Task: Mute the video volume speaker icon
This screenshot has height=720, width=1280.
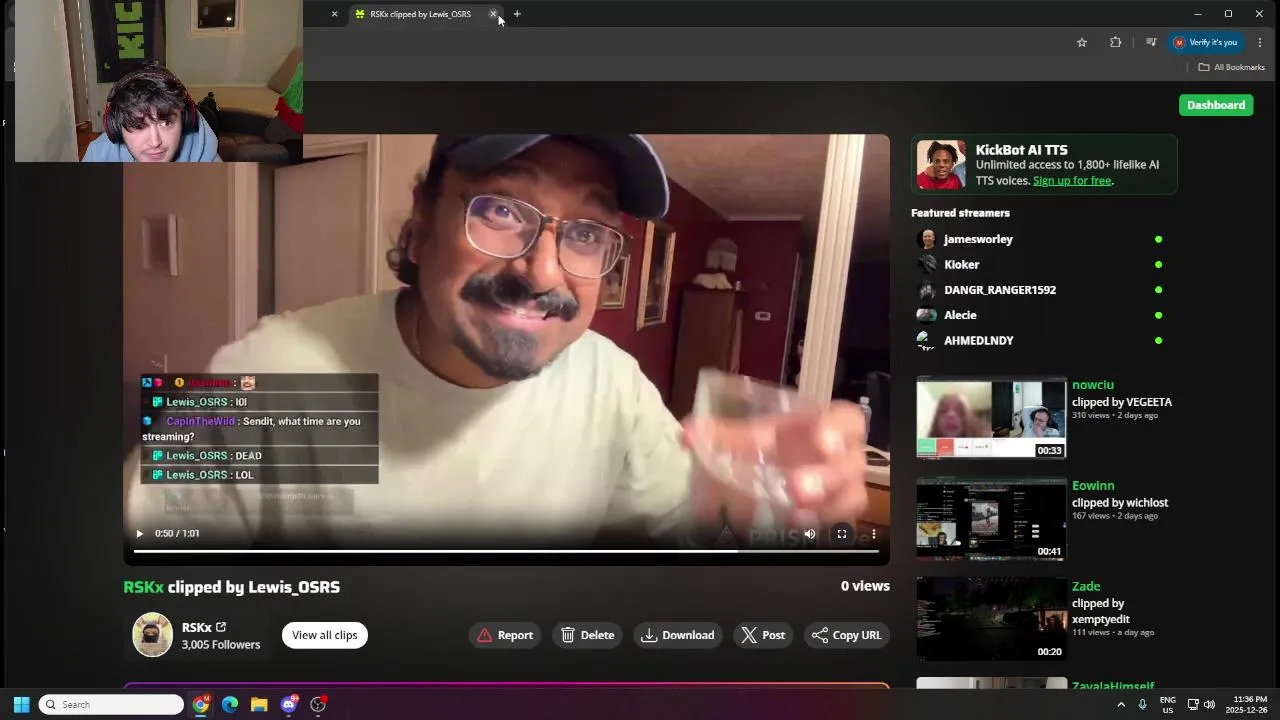Action: pos(810,534)
